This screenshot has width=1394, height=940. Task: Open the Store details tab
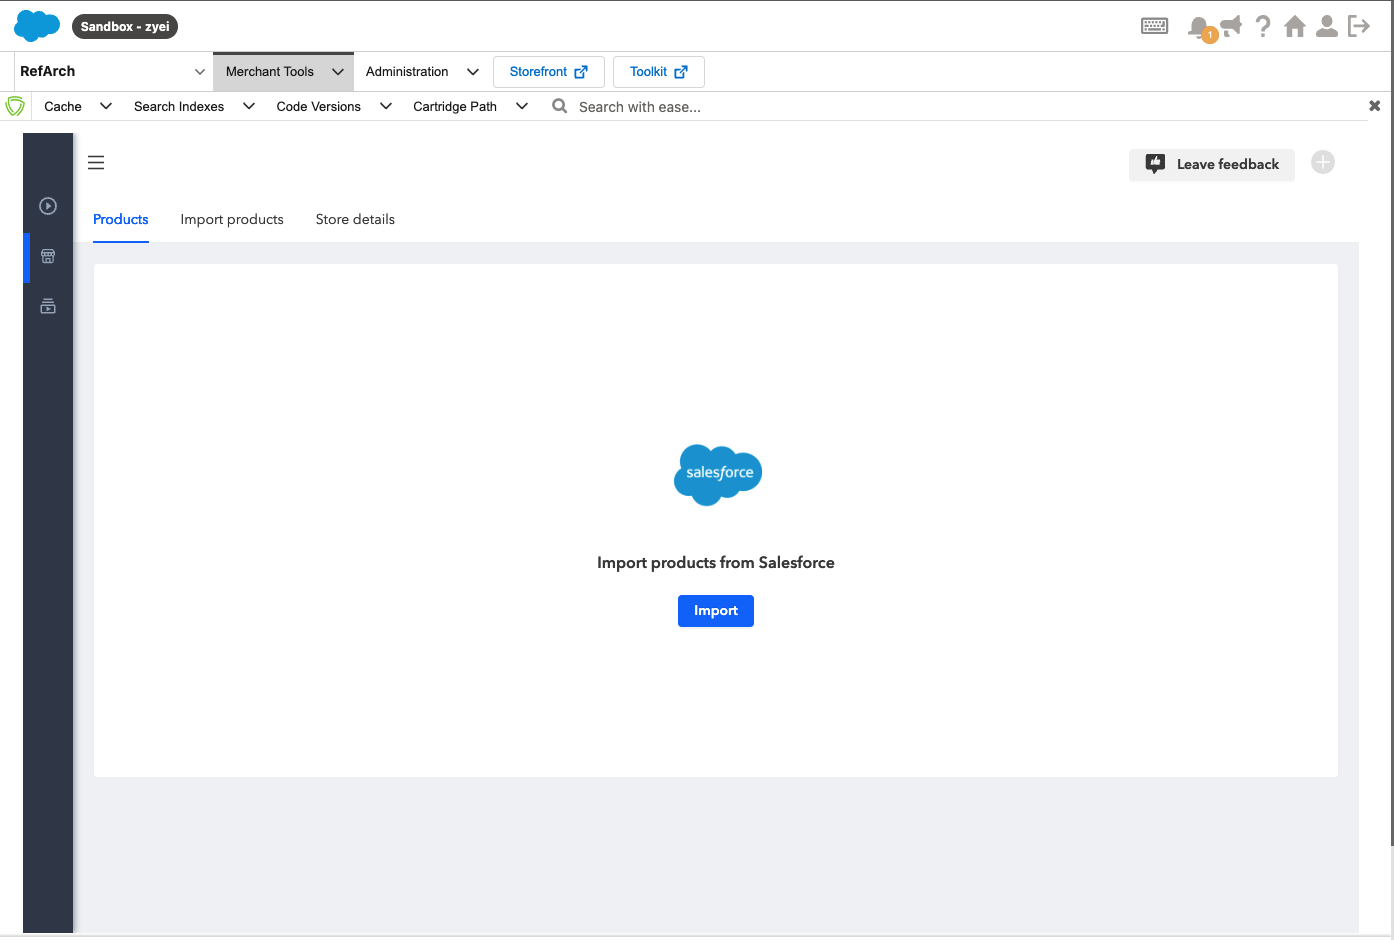(x=355, y=220)
